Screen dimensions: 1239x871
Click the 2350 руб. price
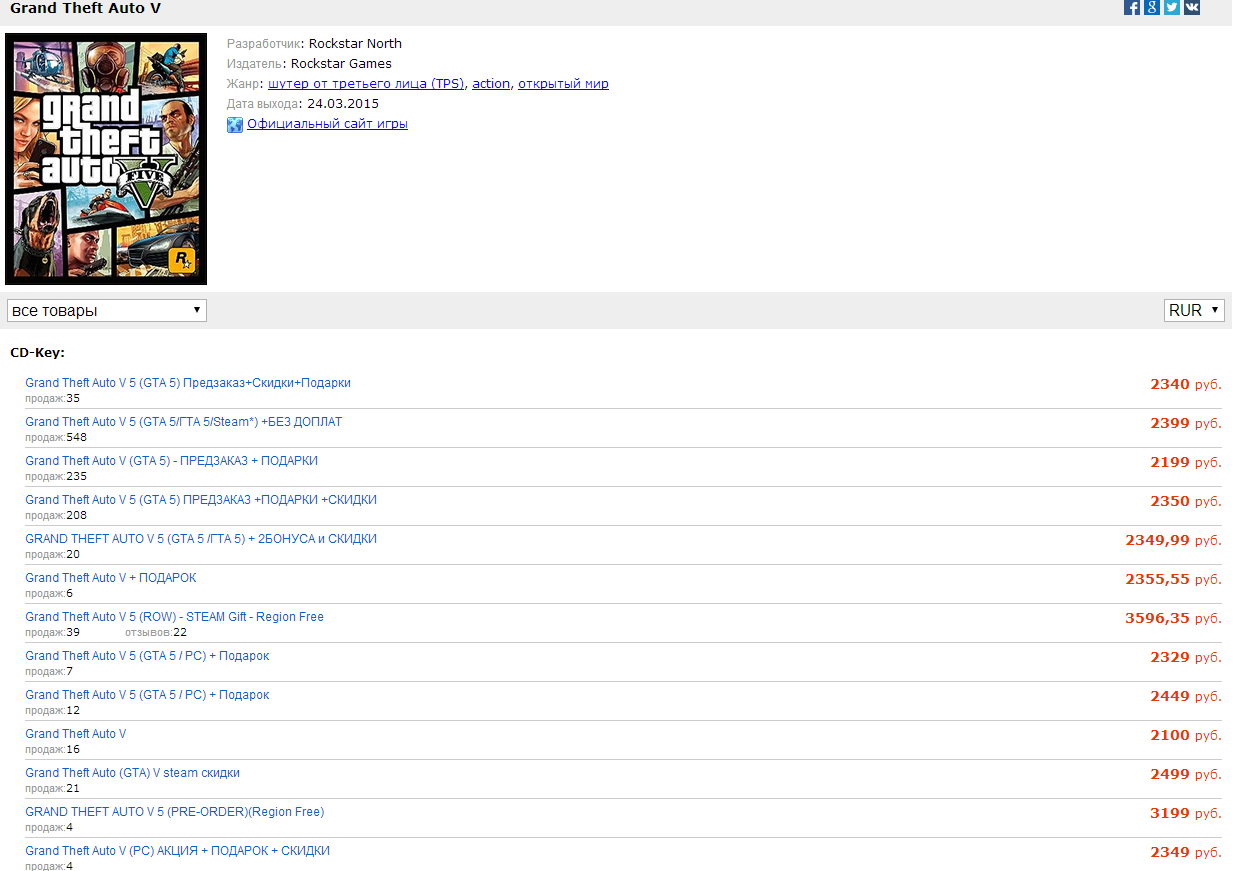tap(1186, 501)
